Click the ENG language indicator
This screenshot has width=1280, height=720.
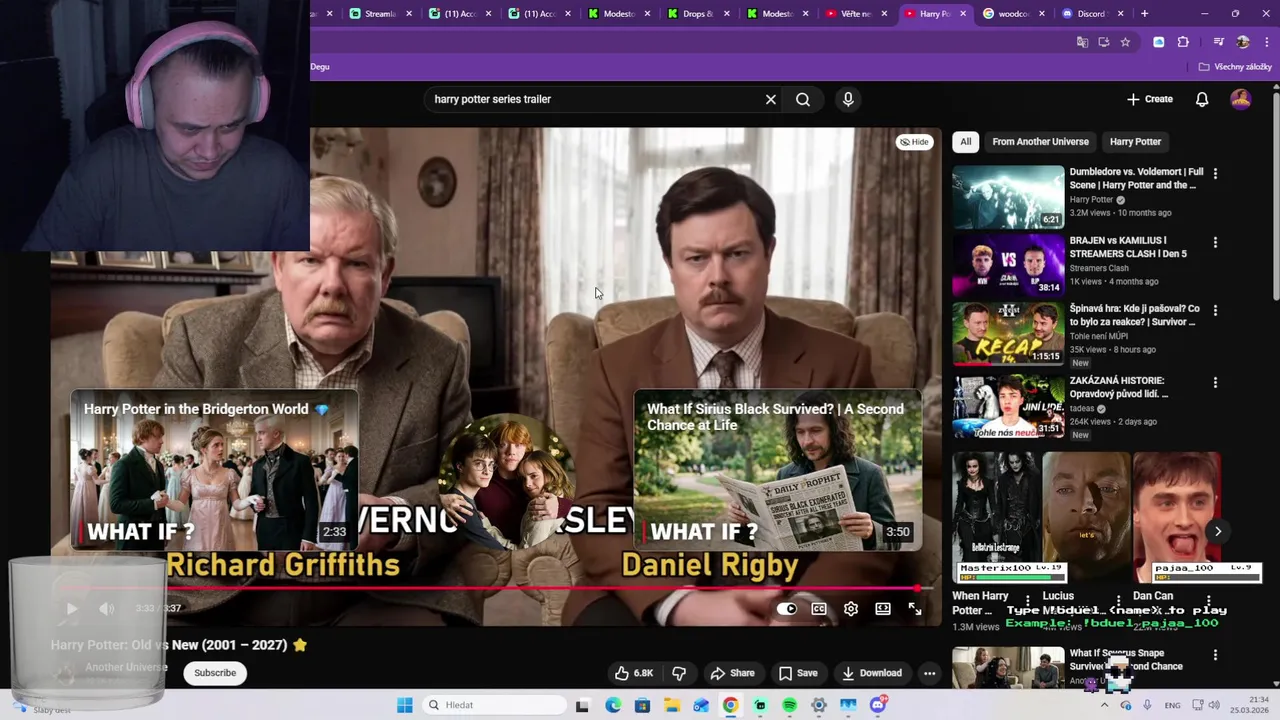point(1173,705)
